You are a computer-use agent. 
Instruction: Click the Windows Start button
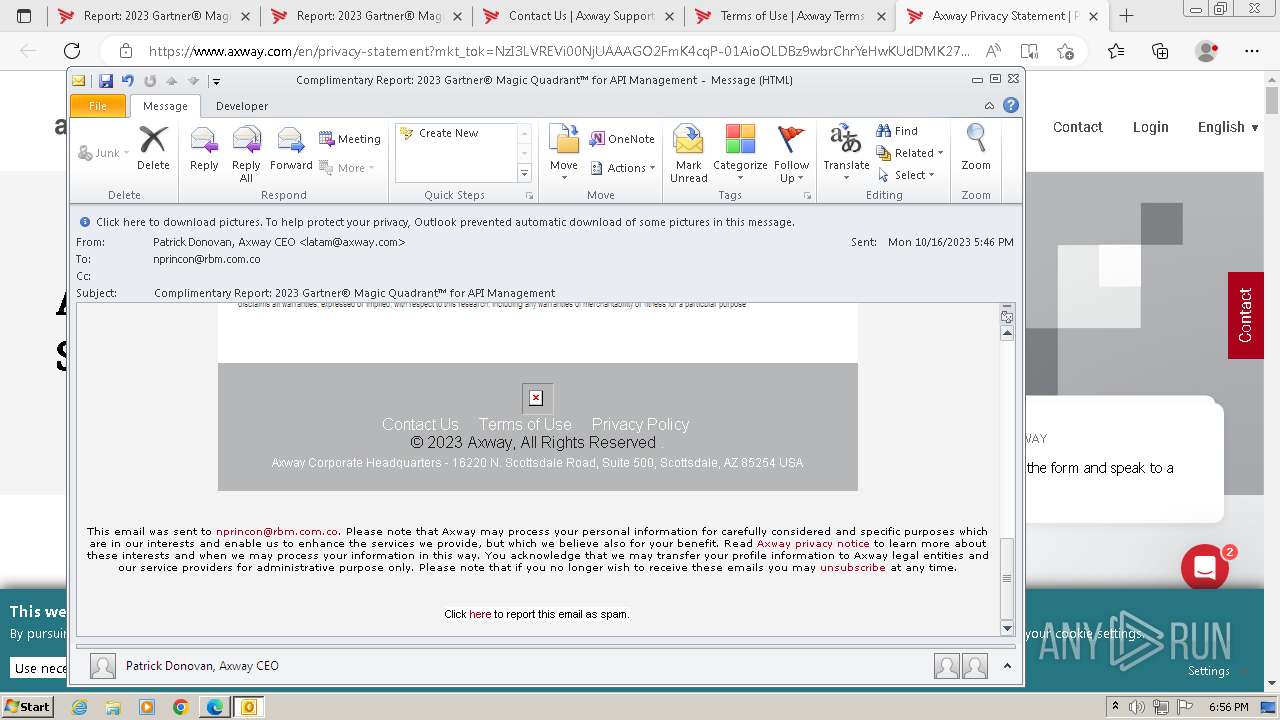(x=27, y=707)
